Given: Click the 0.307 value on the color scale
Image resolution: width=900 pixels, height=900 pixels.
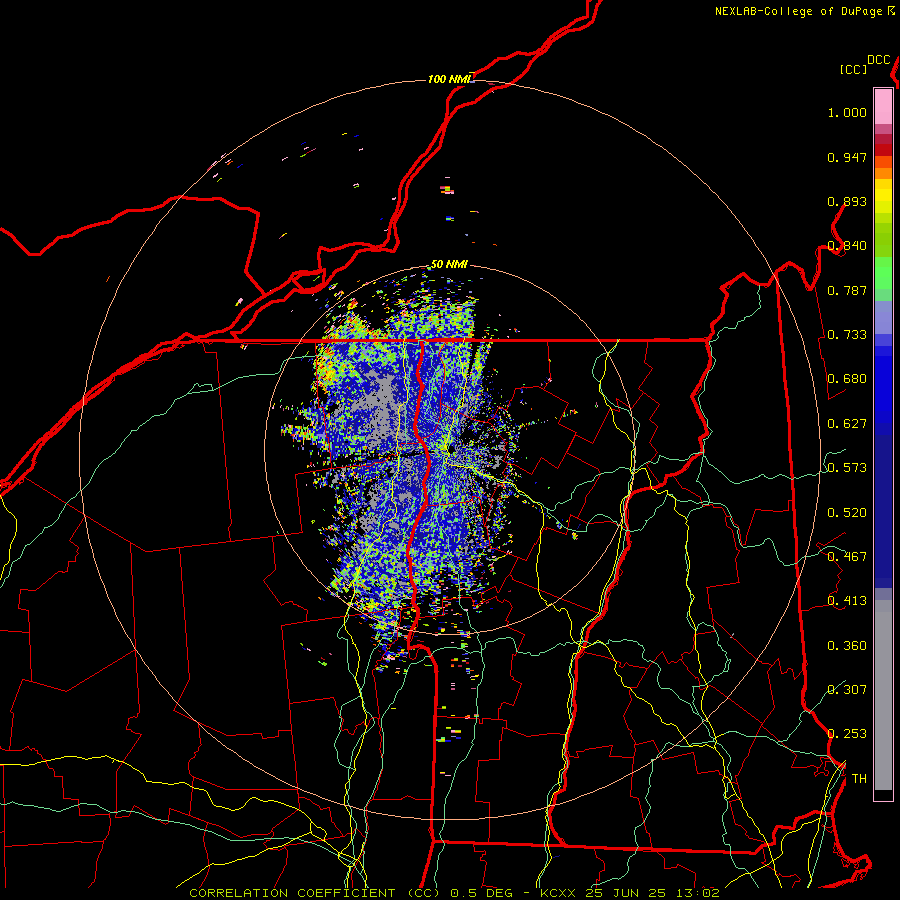Looking at the screenshot, I should coord(847,689).
